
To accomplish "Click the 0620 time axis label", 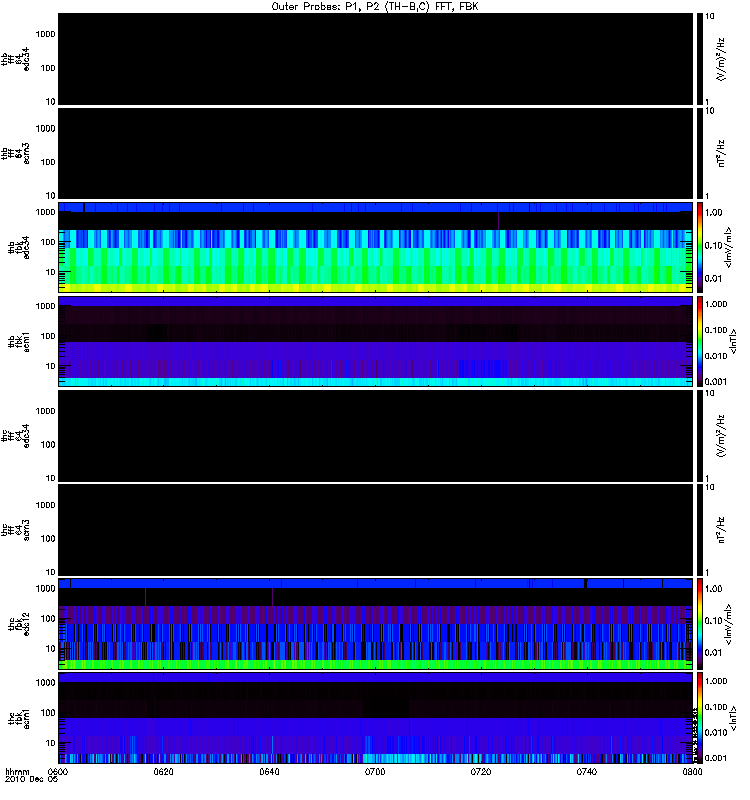I will [163, 771].
